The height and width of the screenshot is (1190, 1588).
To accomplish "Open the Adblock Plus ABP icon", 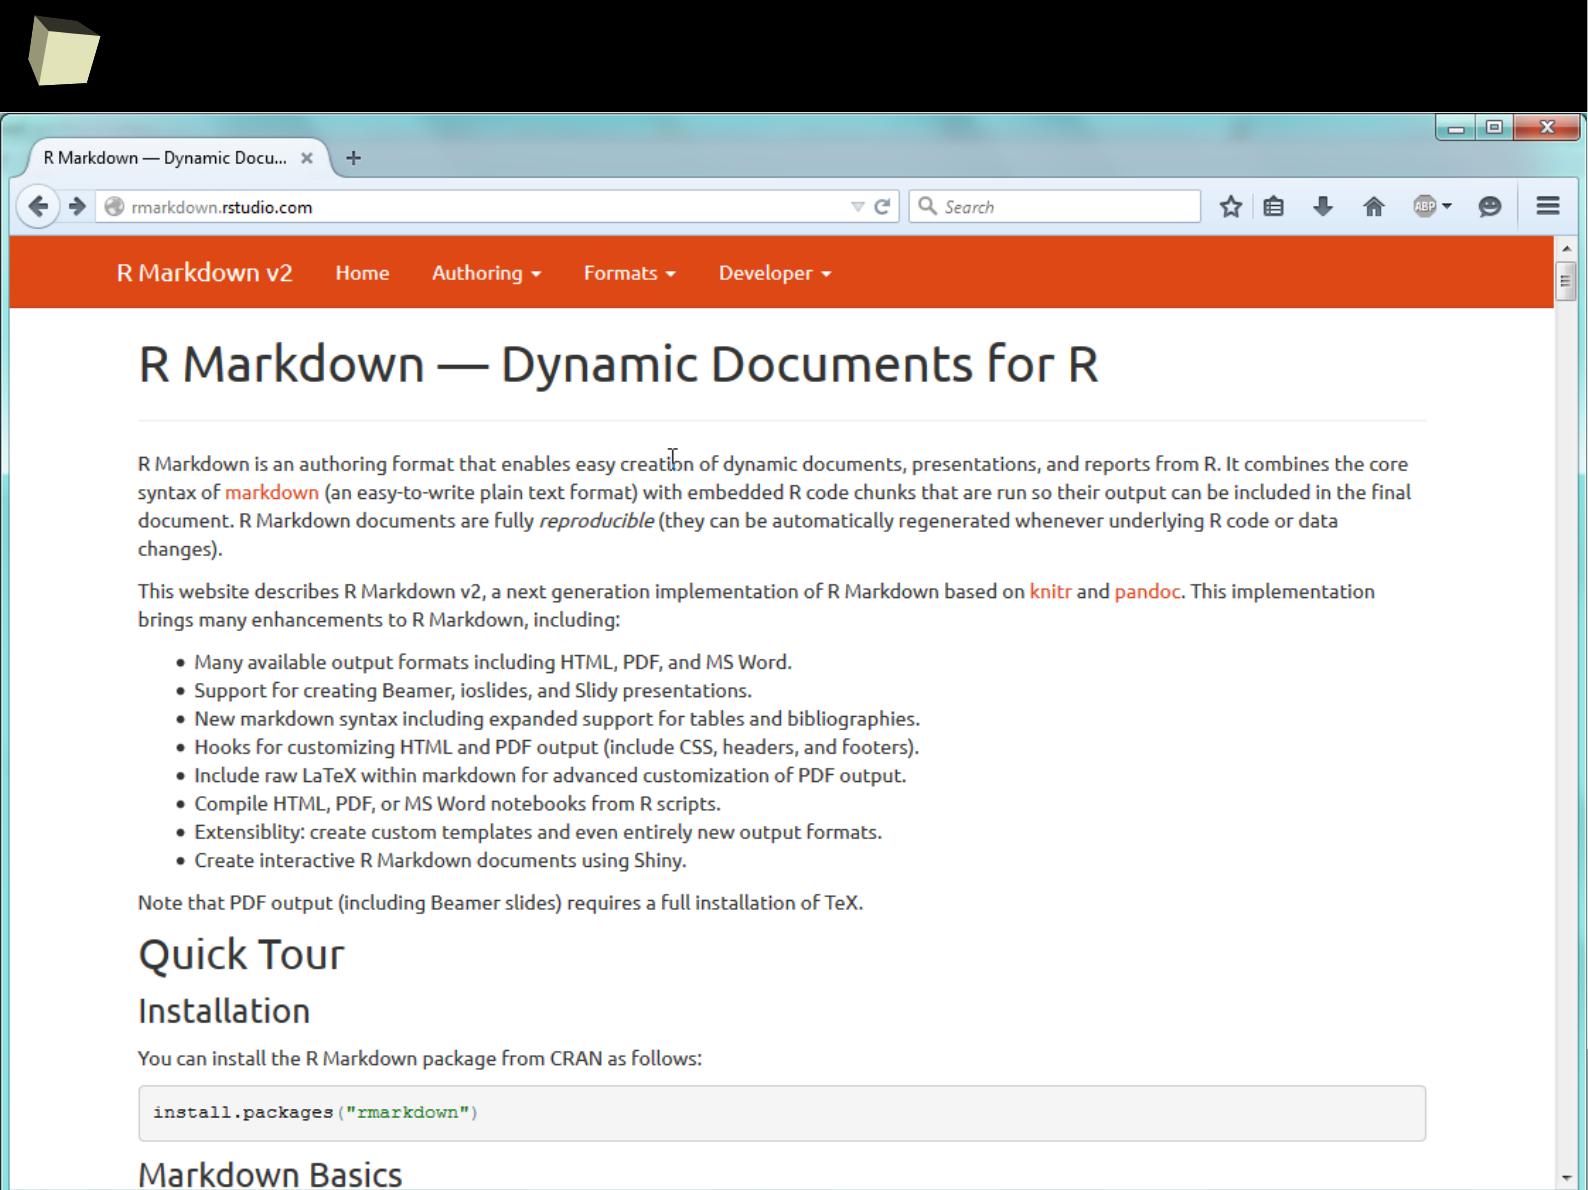I will [x=1425, y=207].
